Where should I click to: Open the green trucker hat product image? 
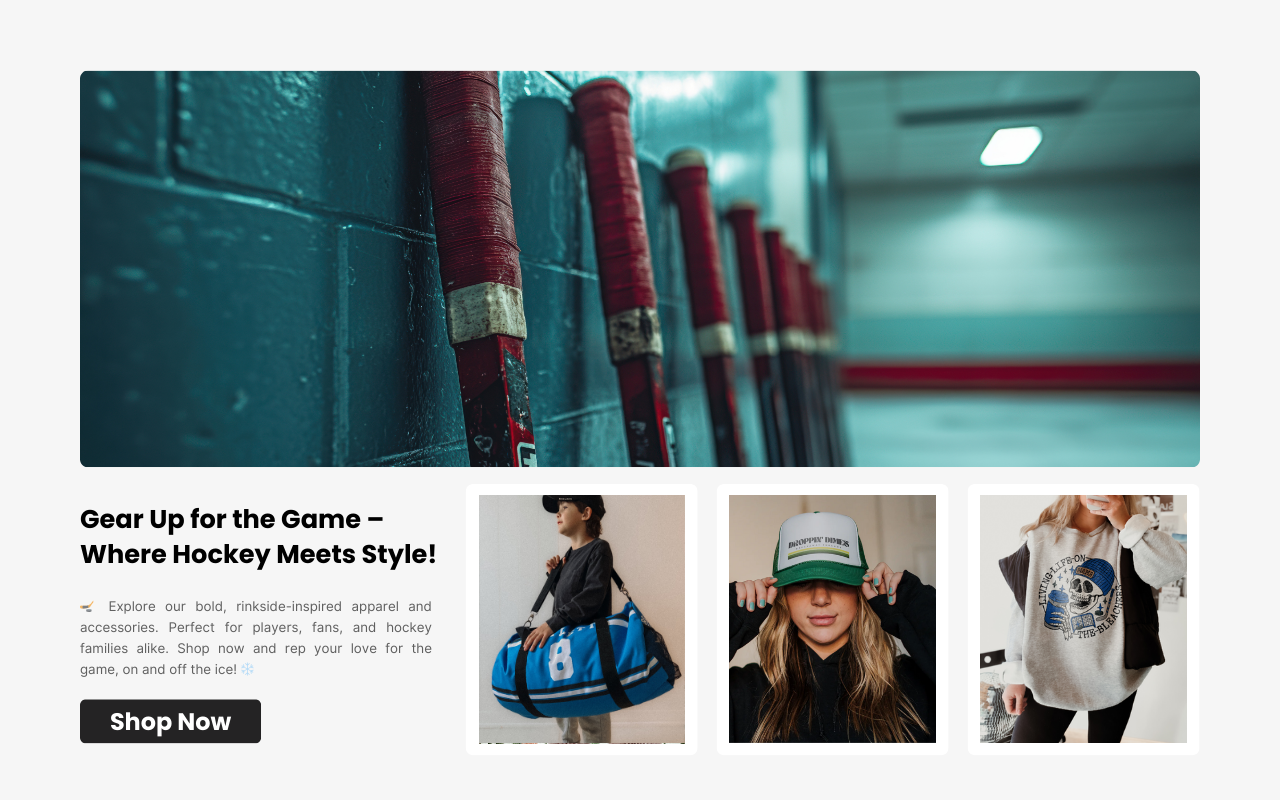click(x=832, y=619)
